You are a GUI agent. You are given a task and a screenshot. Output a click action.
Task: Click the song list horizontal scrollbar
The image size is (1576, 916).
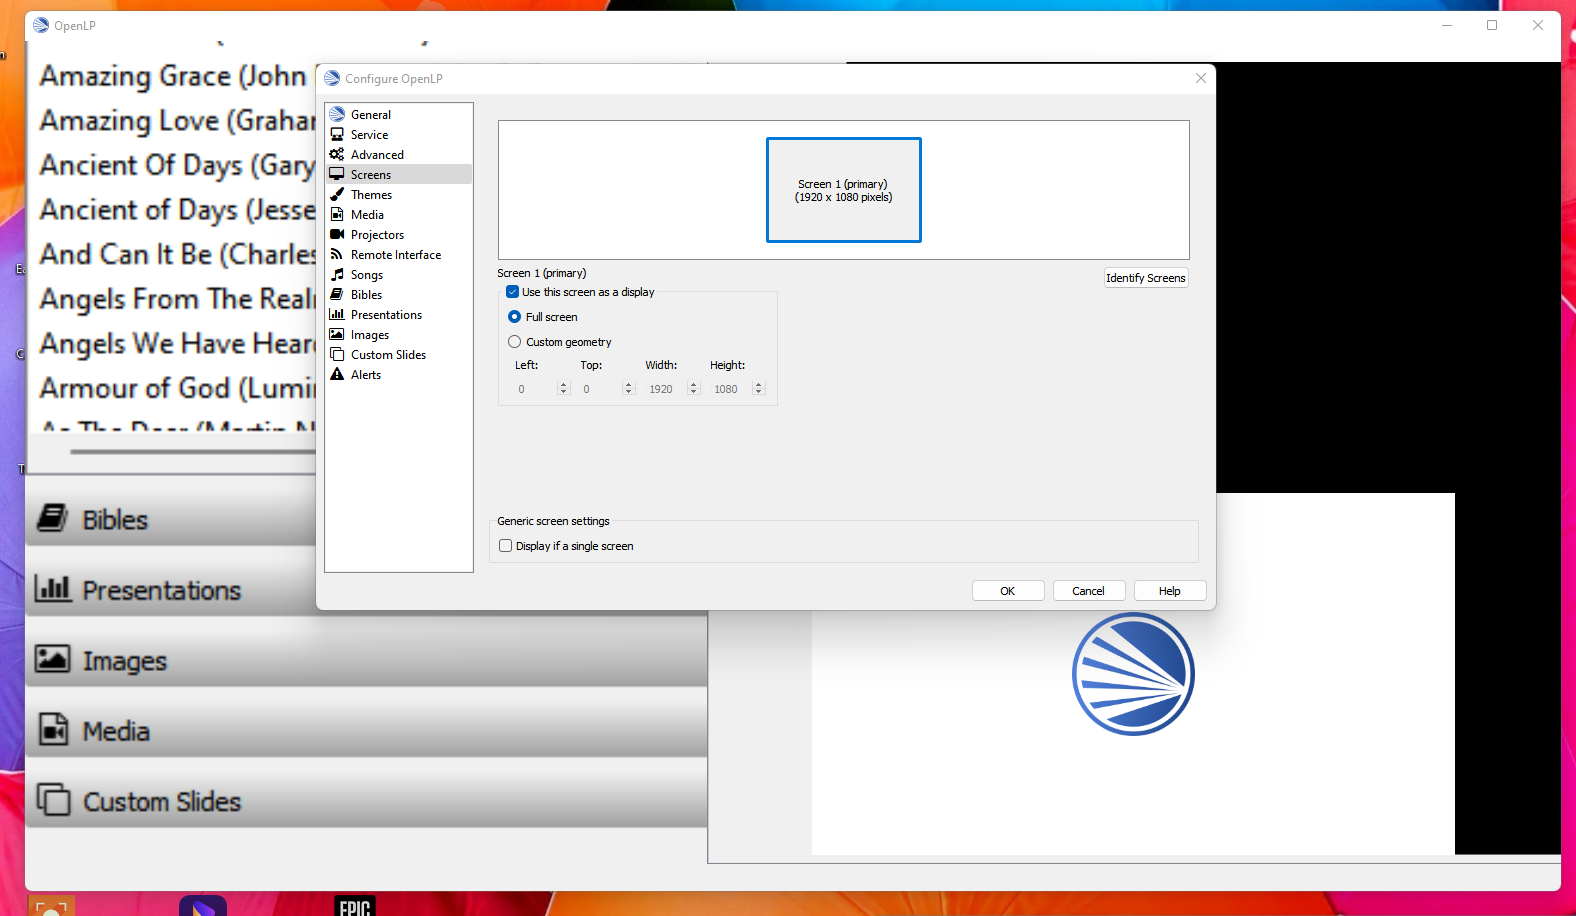pos(193,451)
